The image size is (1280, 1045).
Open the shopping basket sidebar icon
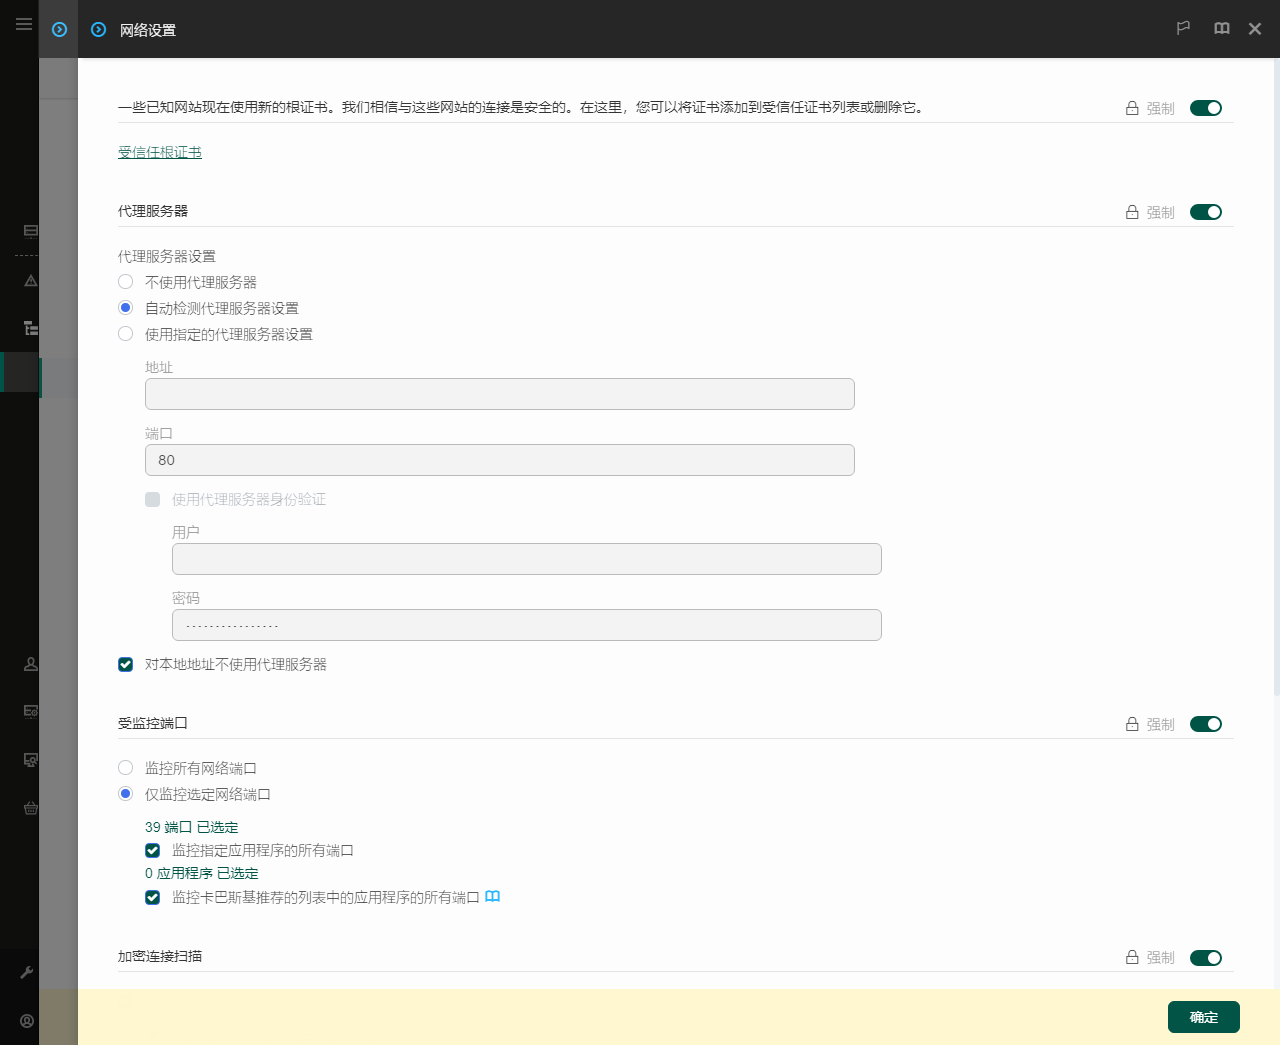coord(31,808)
